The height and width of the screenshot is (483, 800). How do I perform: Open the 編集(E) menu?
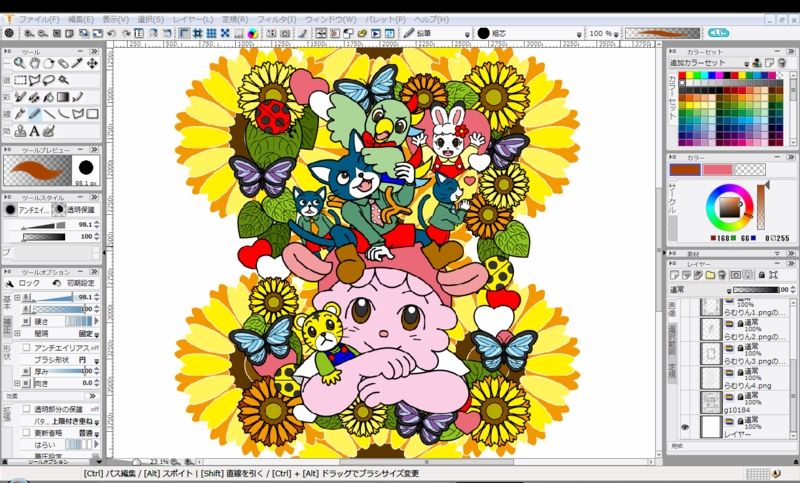(81, 19)
